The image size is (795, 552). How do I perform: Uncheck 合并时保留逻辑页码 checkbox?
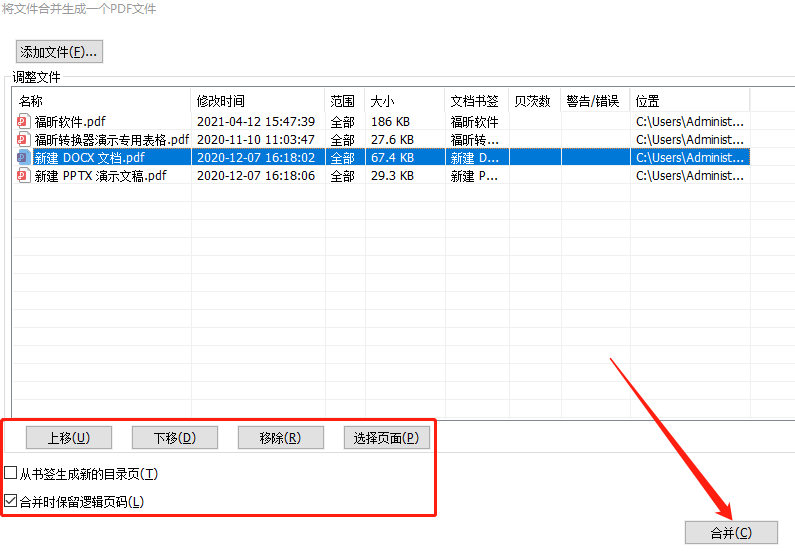(x=11, y=501)
